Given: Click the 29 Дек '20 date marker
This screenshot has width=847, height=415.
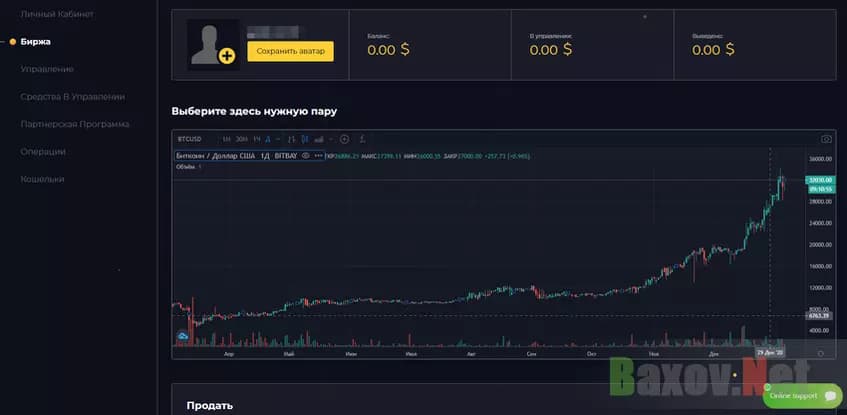Looking at the screenshot, I should click(770, 353).
